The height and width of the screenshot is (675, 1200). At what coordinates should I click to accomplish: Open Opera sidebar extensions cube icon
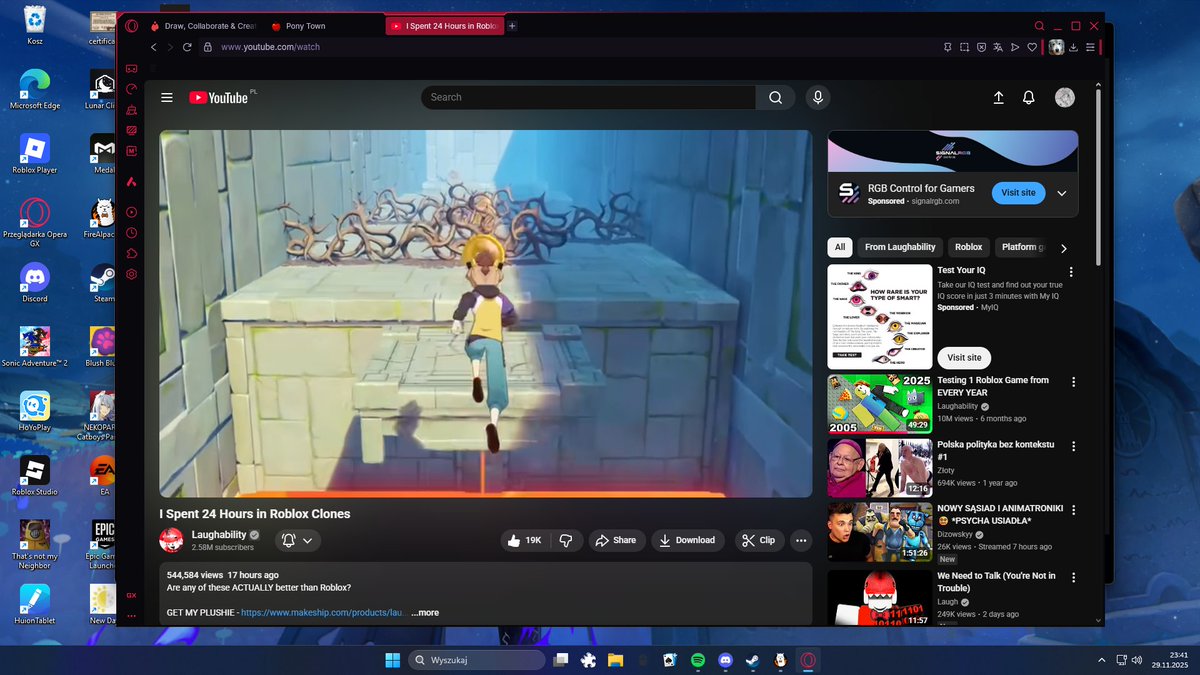pyautogui.click(x=131, y=254)
